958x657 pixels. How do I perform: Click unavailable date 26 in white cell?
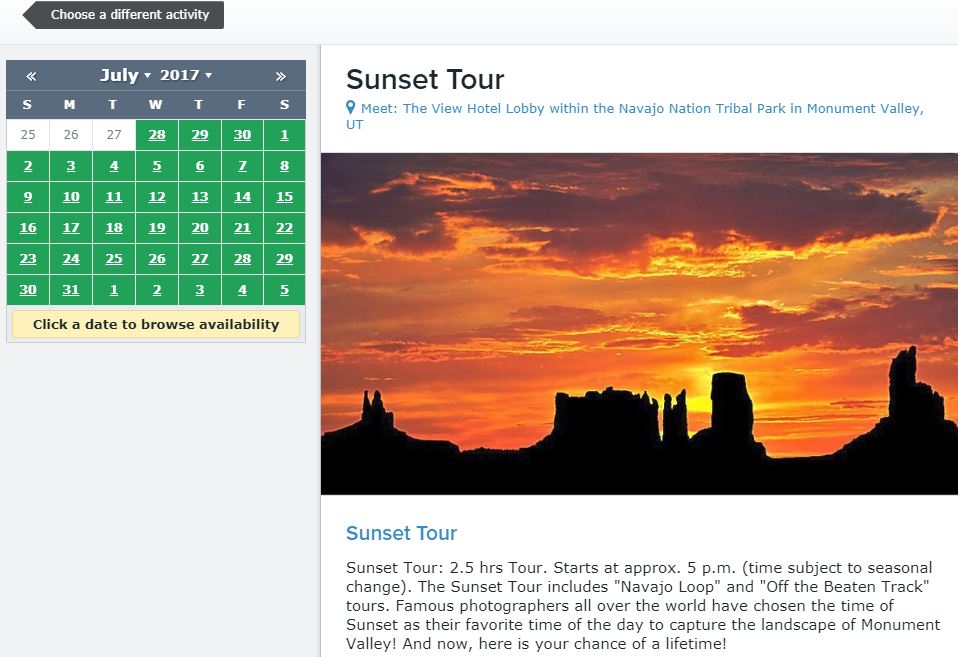point(71,135)
